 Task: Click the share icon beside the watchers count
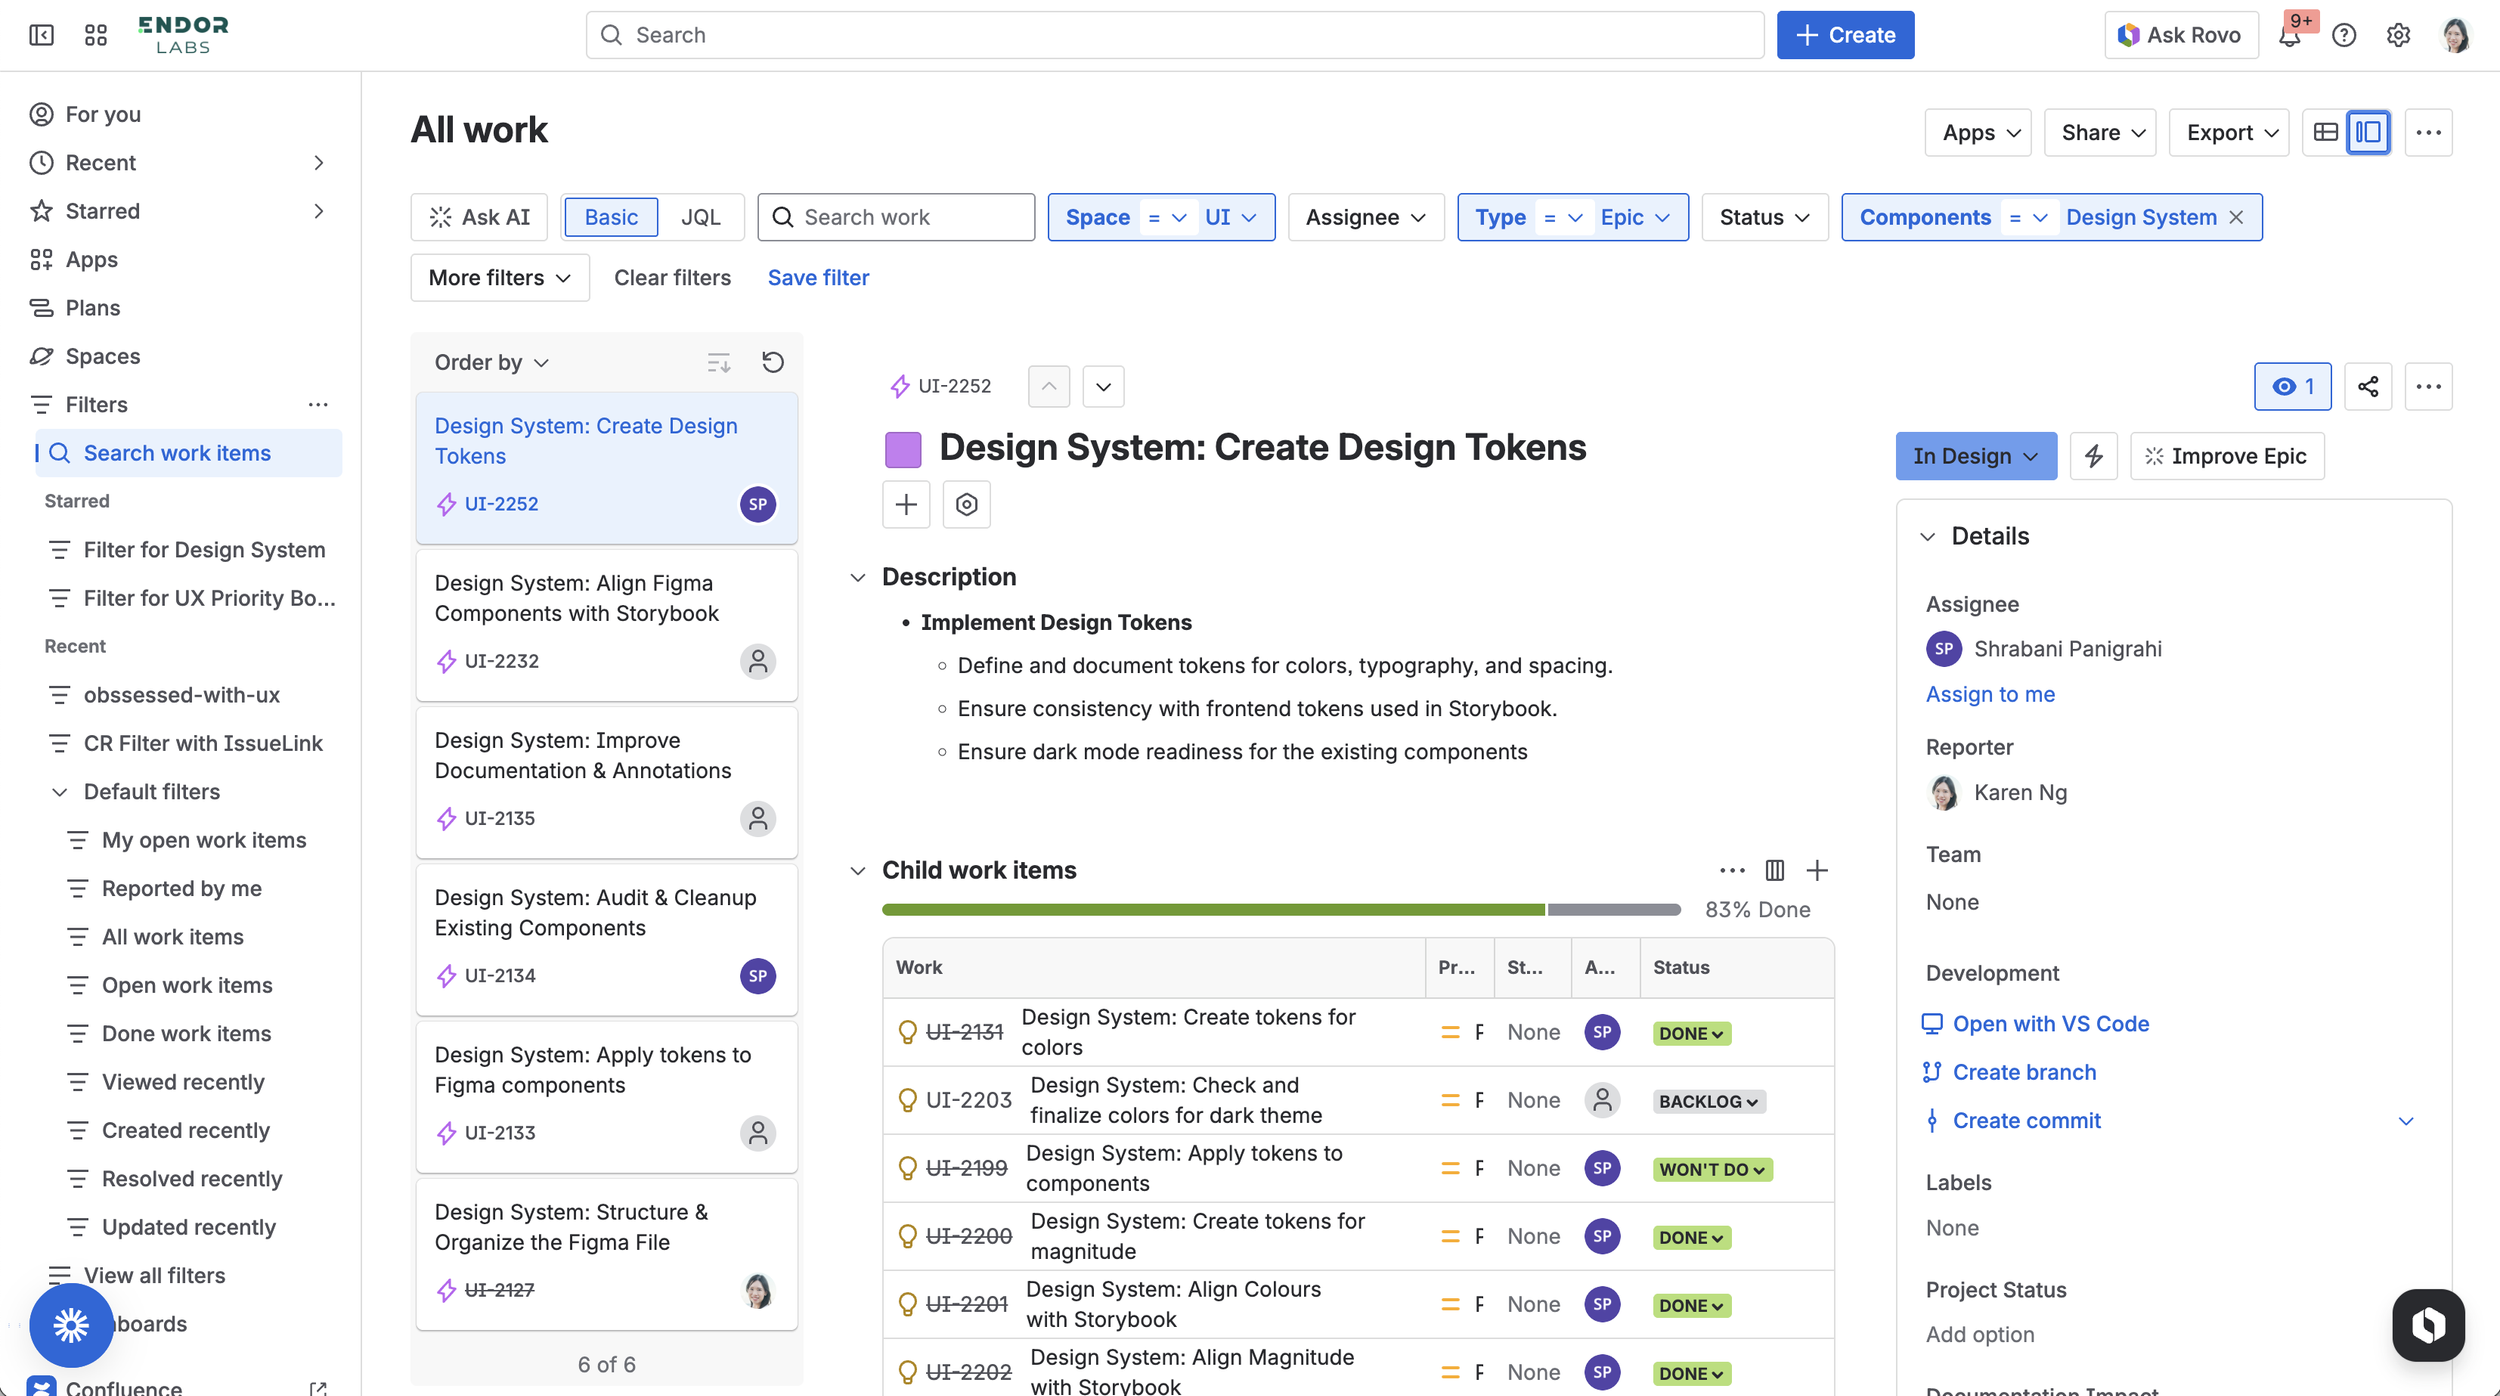pos(2367,386)
